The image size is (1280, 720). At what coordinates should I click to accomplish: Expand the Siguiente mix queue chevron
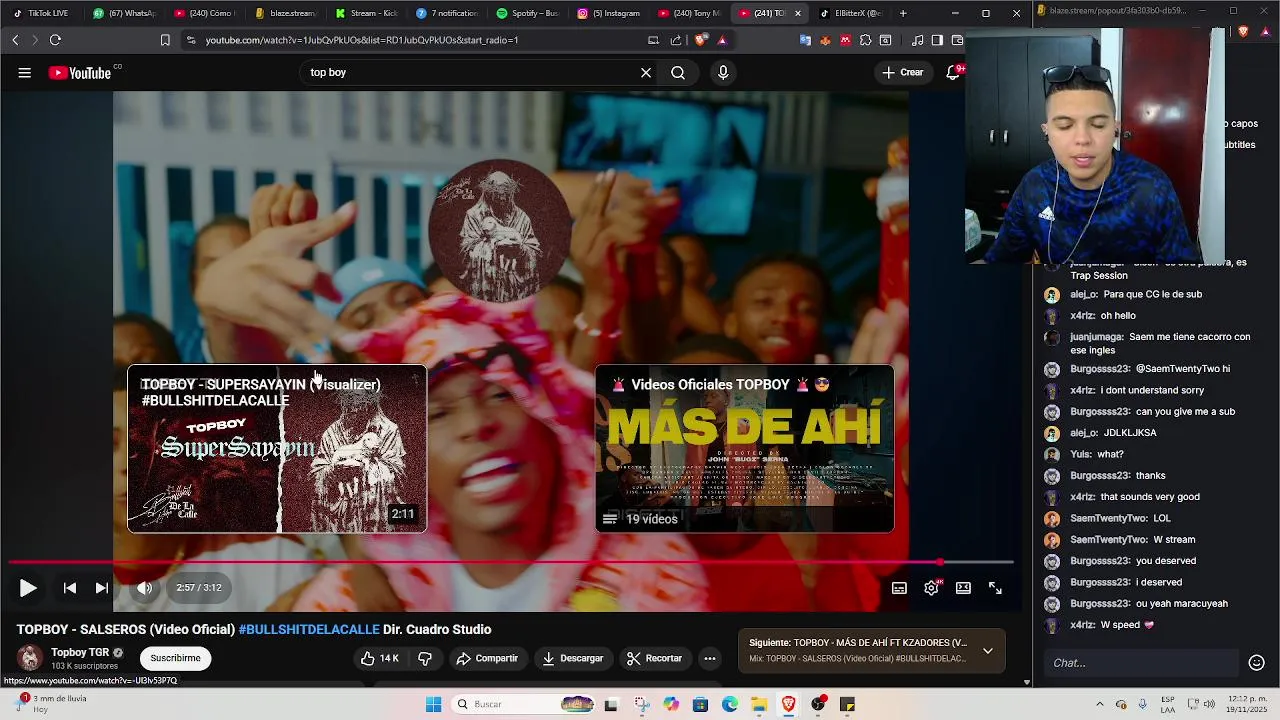pyautogui.click(x=987, y=651)
